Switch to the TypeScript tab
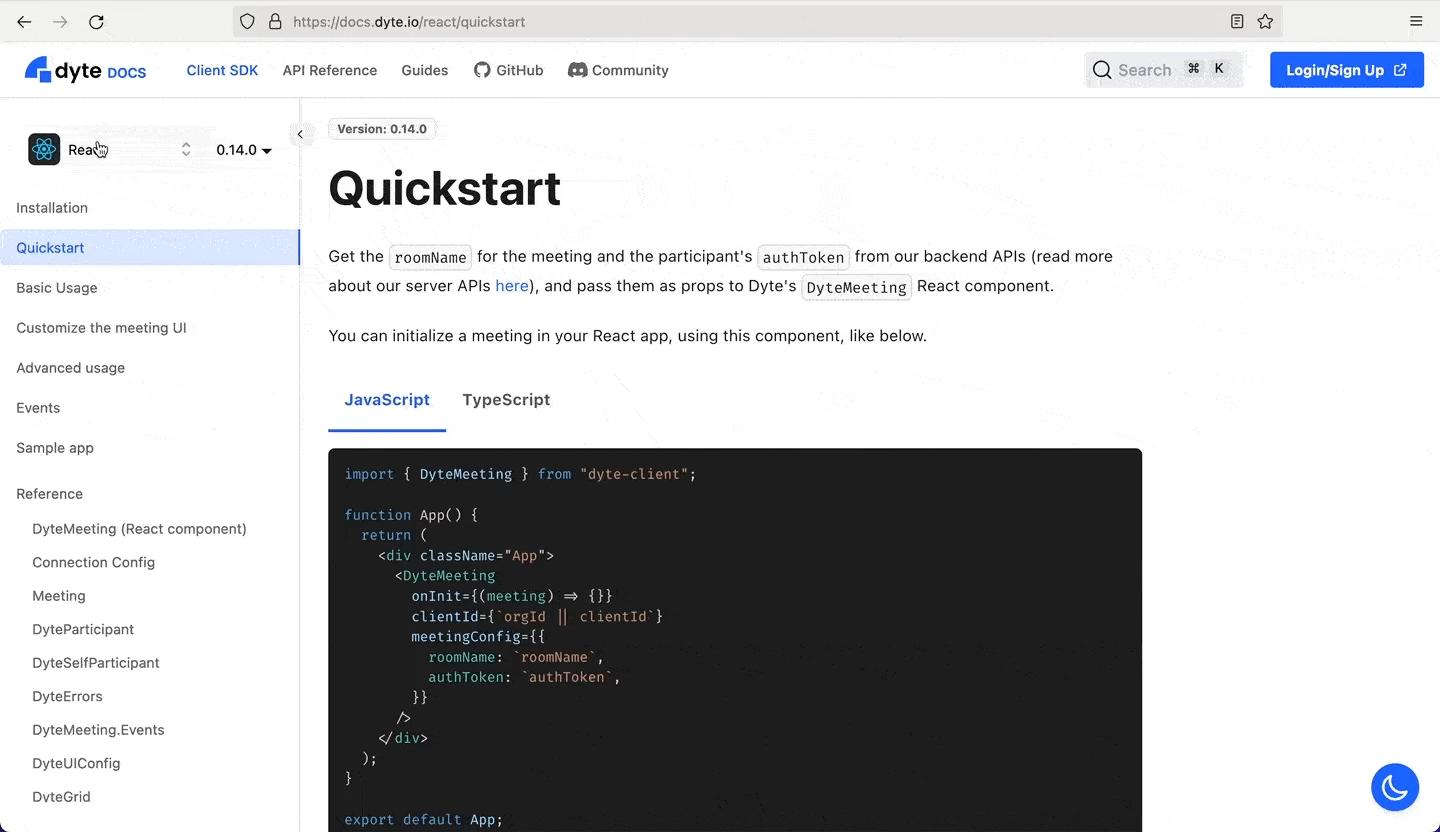1440x832 pixels. pos(506,400)
